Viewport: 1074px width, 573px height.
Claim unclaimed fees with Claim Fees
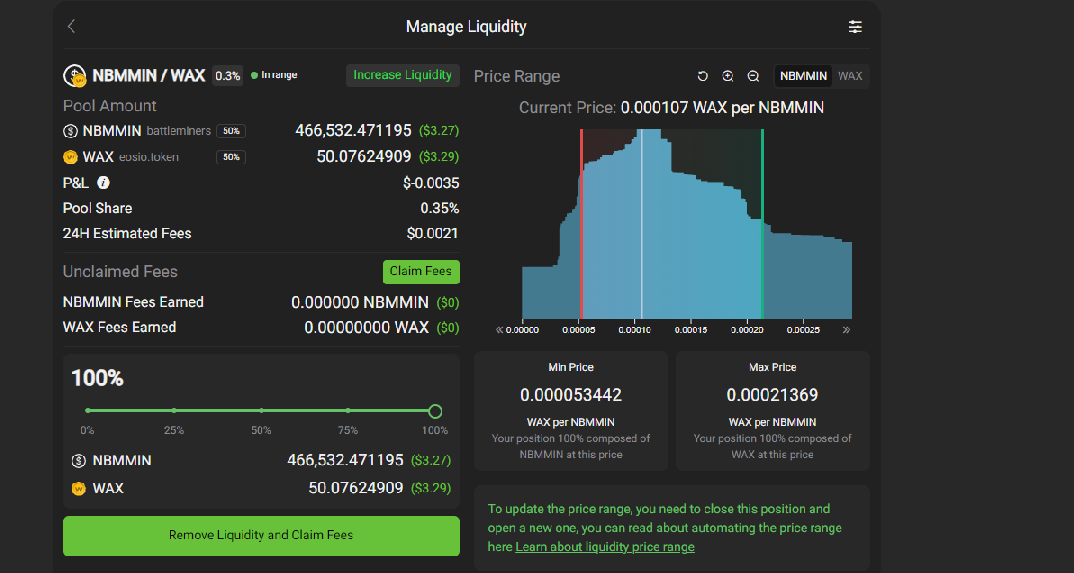(421, 272)
